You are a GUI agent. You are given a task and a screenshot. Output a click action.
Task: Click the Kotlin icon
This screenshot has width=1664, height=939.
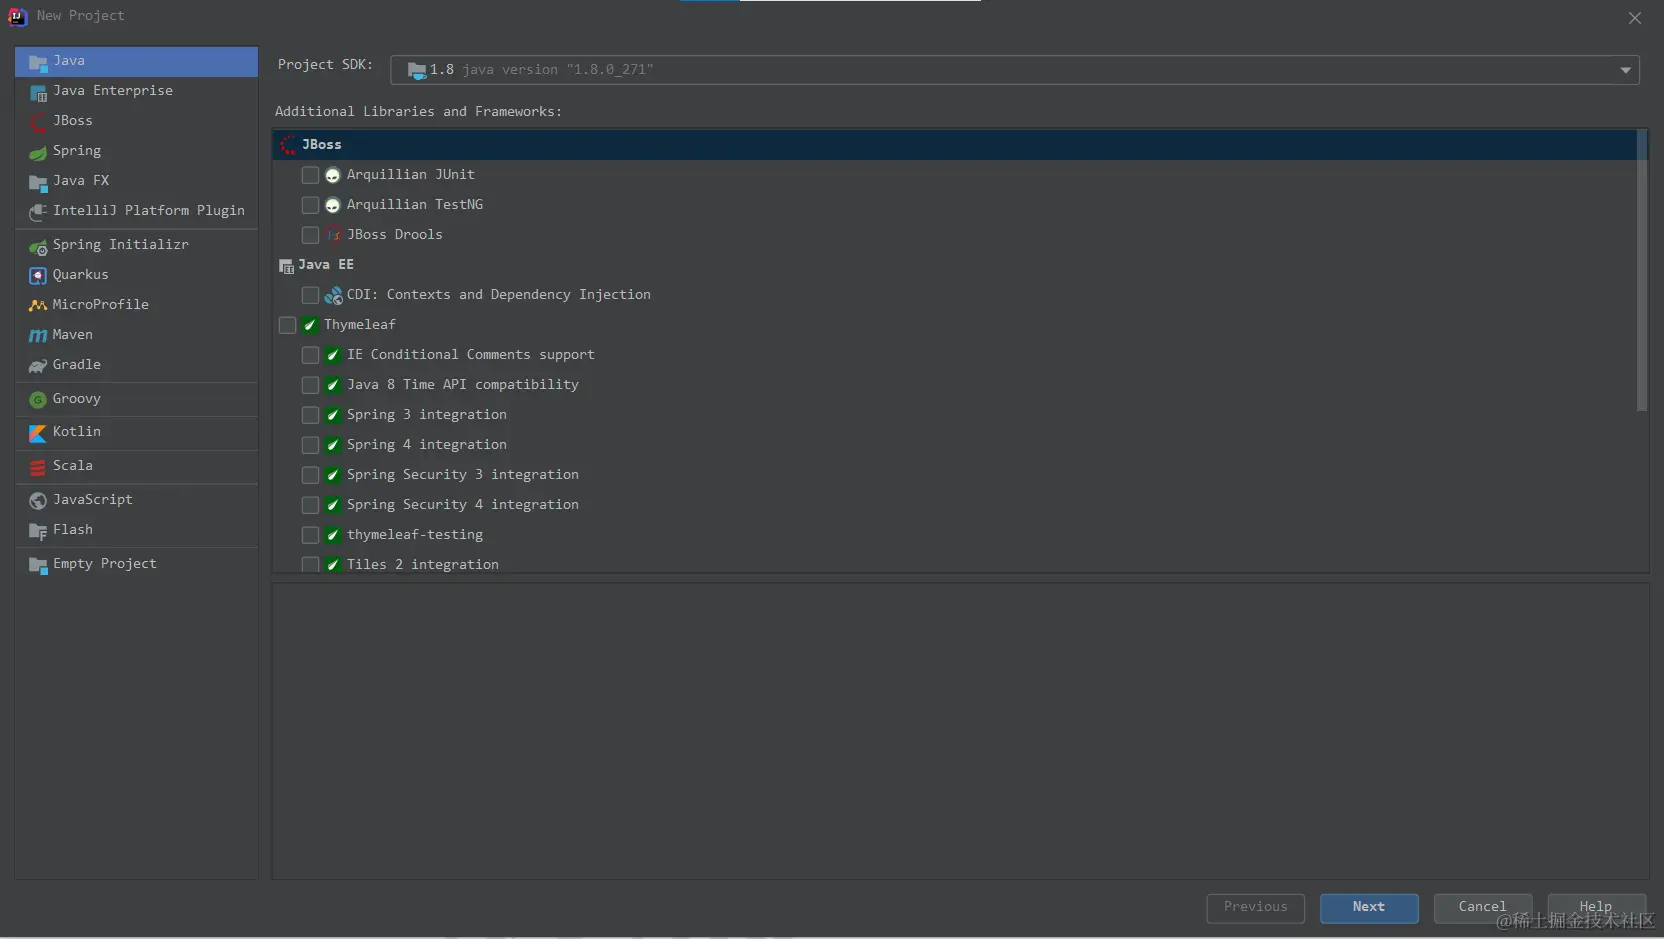pyautogui.click(x=38, y=433)
